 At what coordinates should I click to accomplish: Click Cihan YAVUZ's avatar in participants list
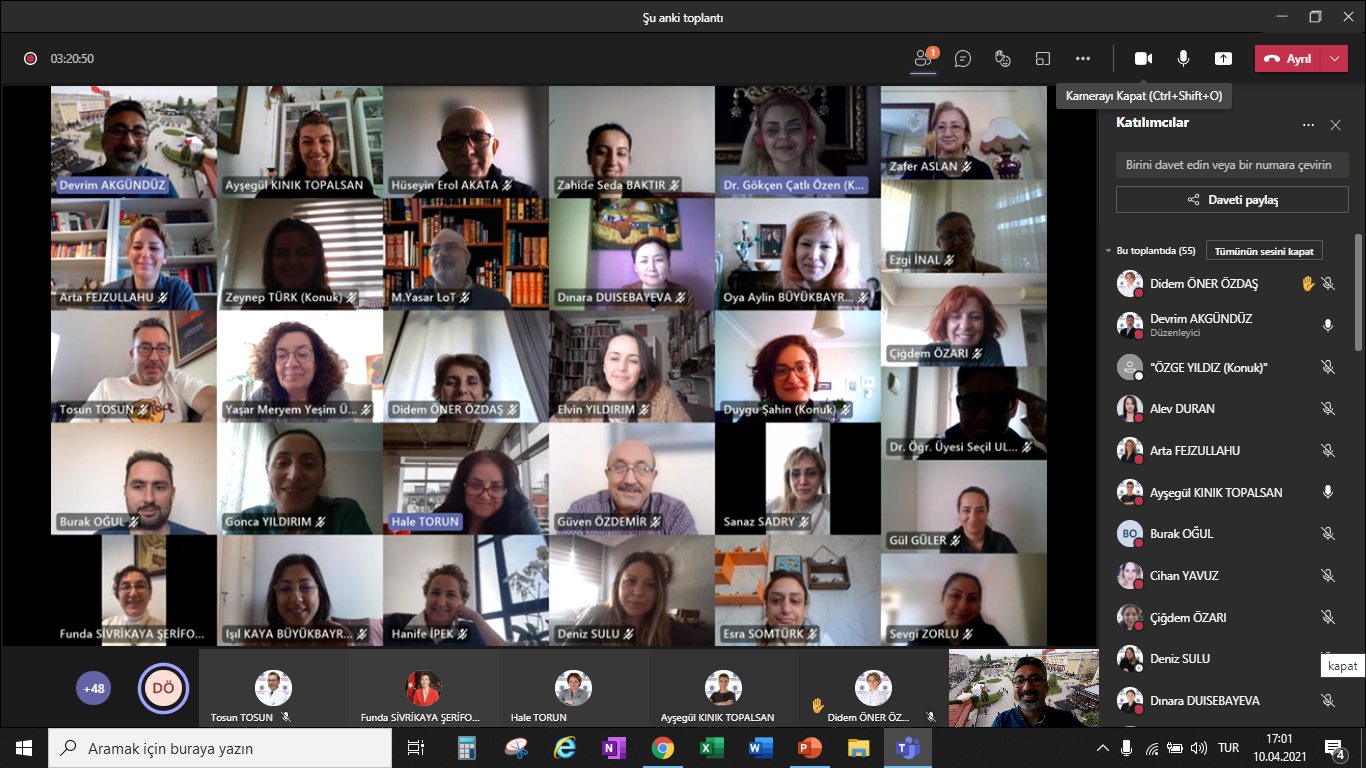coord(1130,576)
